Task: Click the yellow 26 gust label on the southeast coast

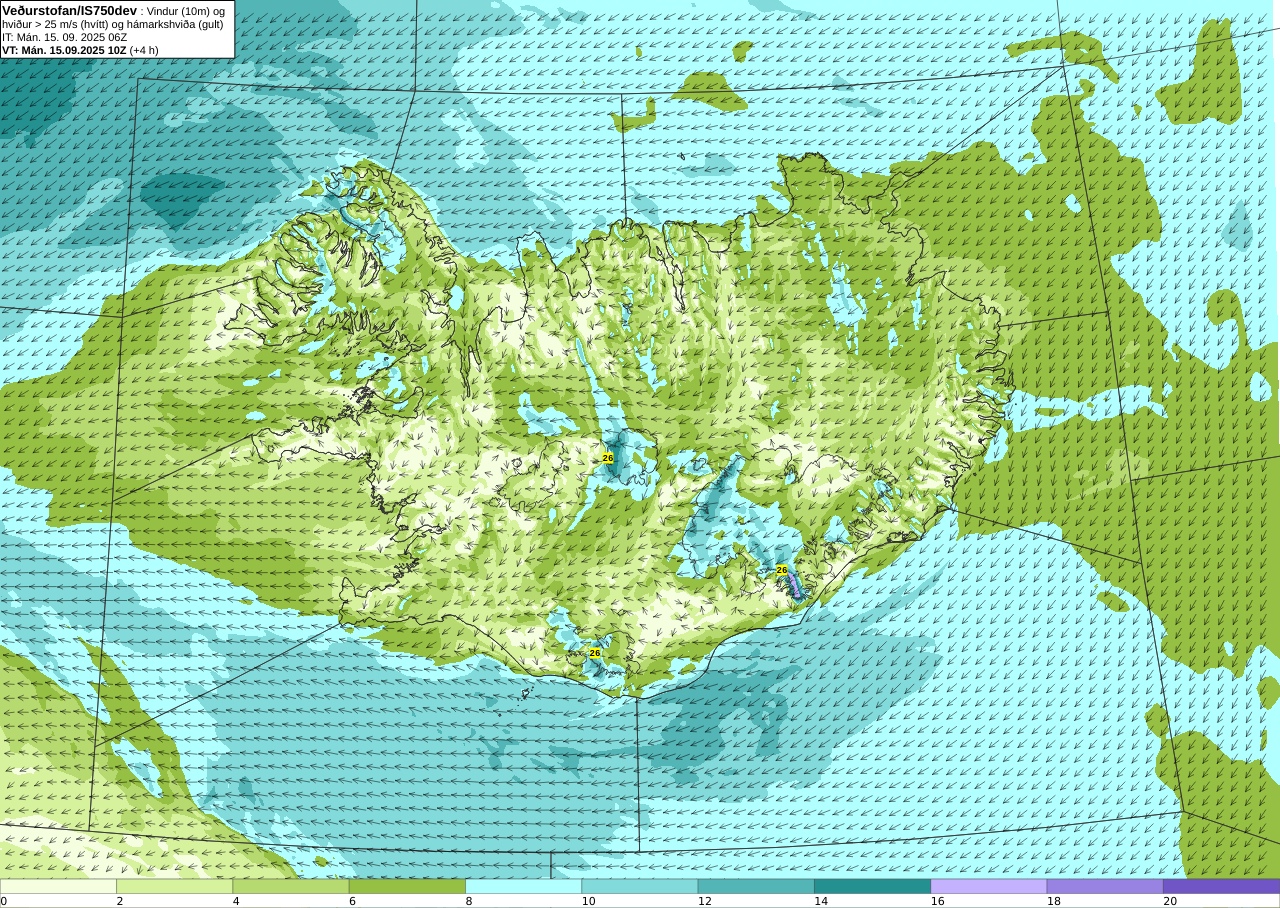Action: (782, 570)
